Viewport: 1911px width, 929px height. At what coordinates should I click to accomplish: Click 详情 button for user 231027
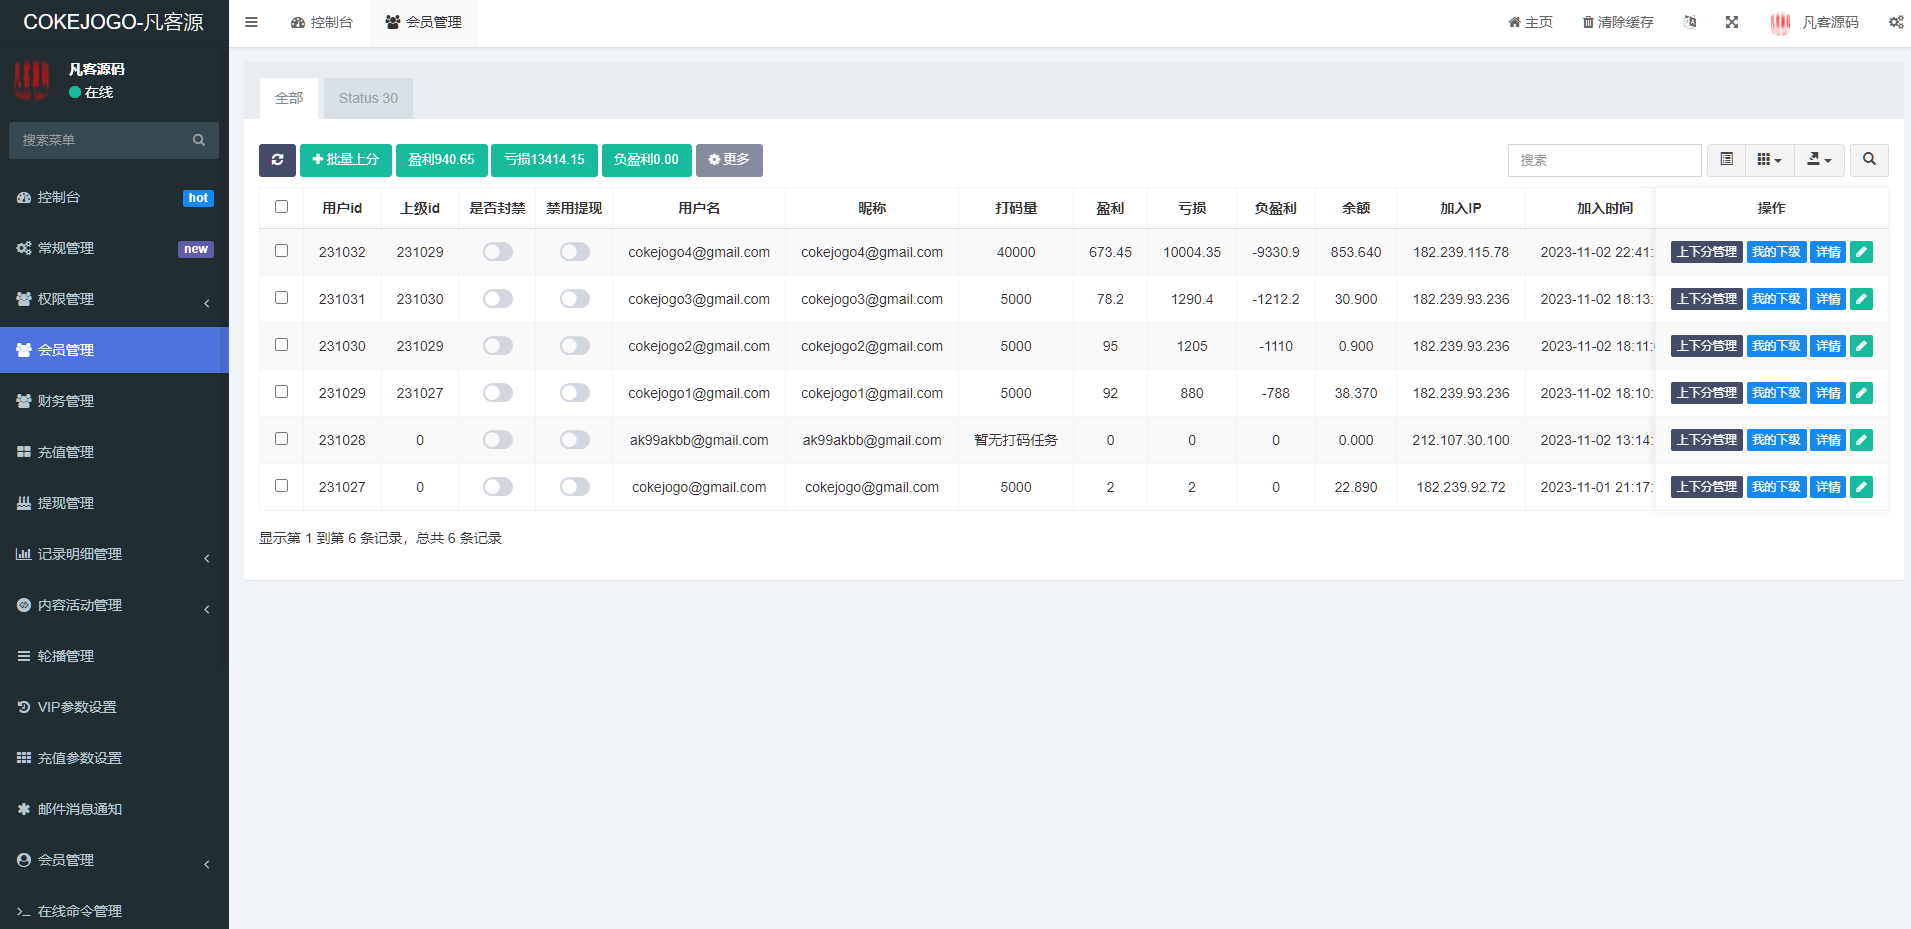click(x=1828, y=487)
